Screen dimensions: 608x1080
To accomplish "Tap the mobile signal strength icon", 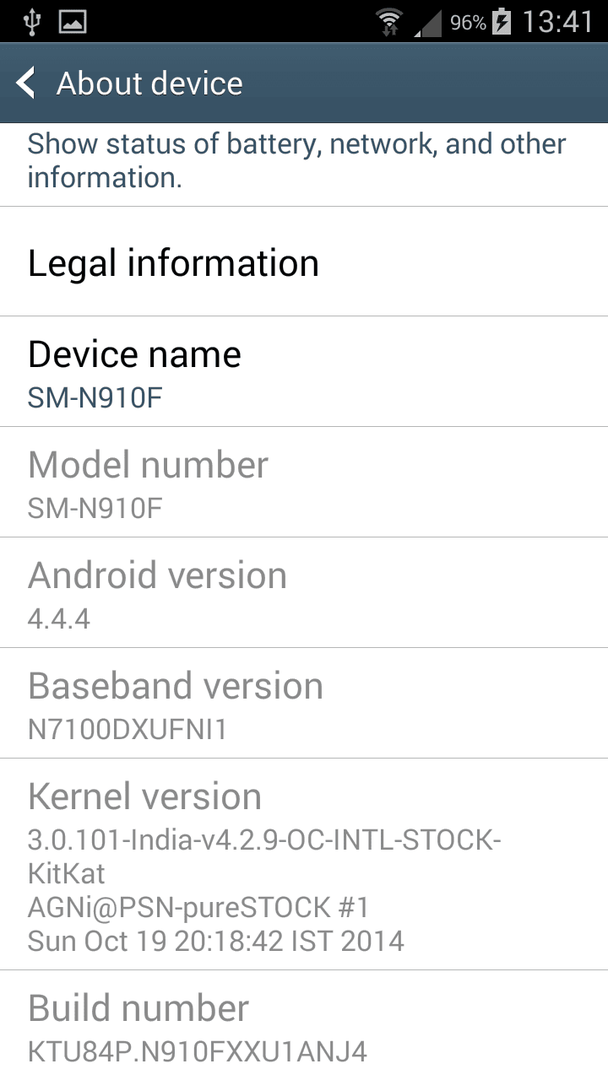I will [x=428, y=23].
